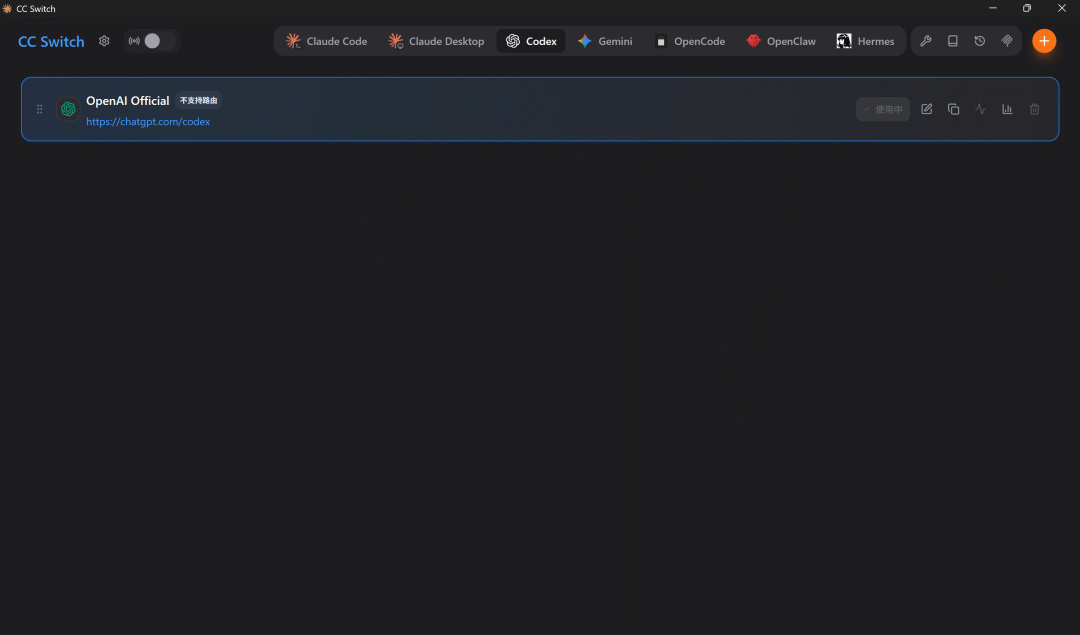Click the drag handle of OpenAI Official

pyautogui.click(x=40, y=109)
